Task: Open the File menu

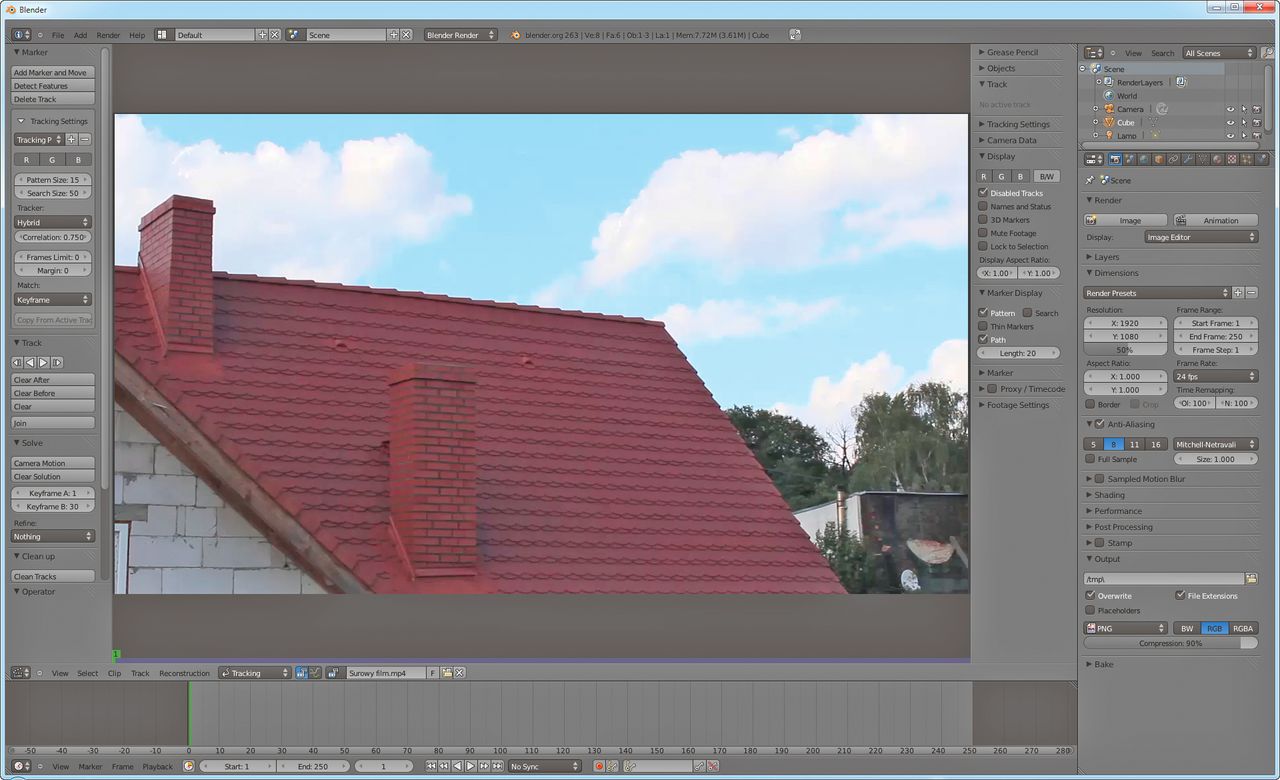Action: coord(58,35)
